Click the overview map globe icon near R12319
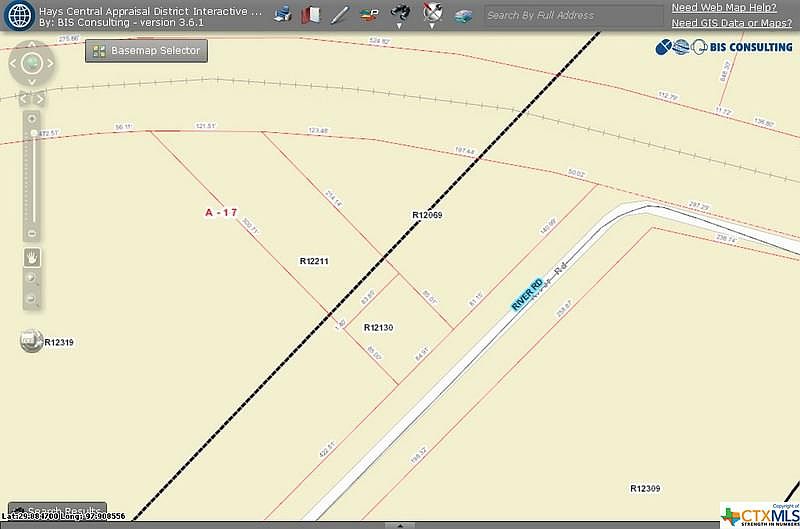This screenshot has width=800, height=529. click(x=31, y=341)
